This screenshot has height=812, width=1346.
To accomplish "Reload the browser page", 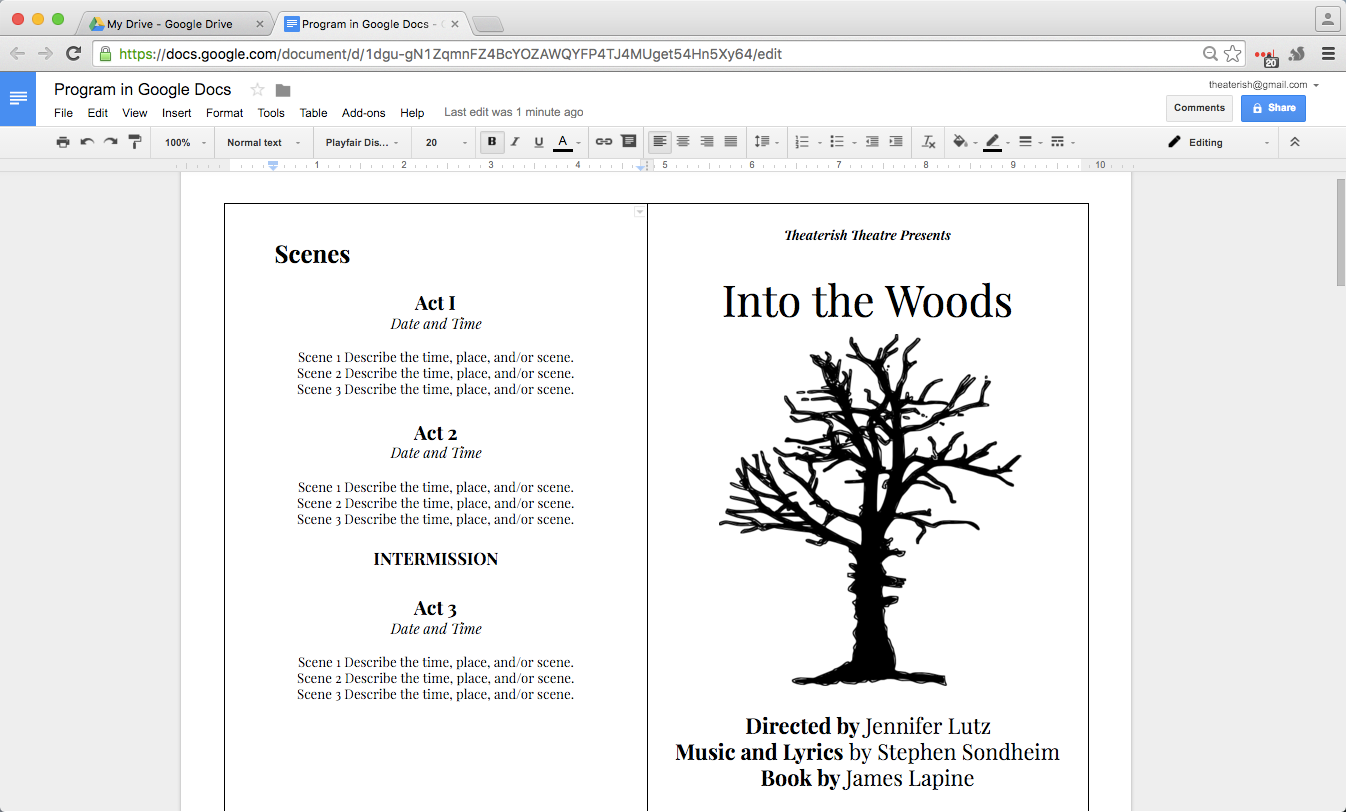I will click(x=73, y=54).
